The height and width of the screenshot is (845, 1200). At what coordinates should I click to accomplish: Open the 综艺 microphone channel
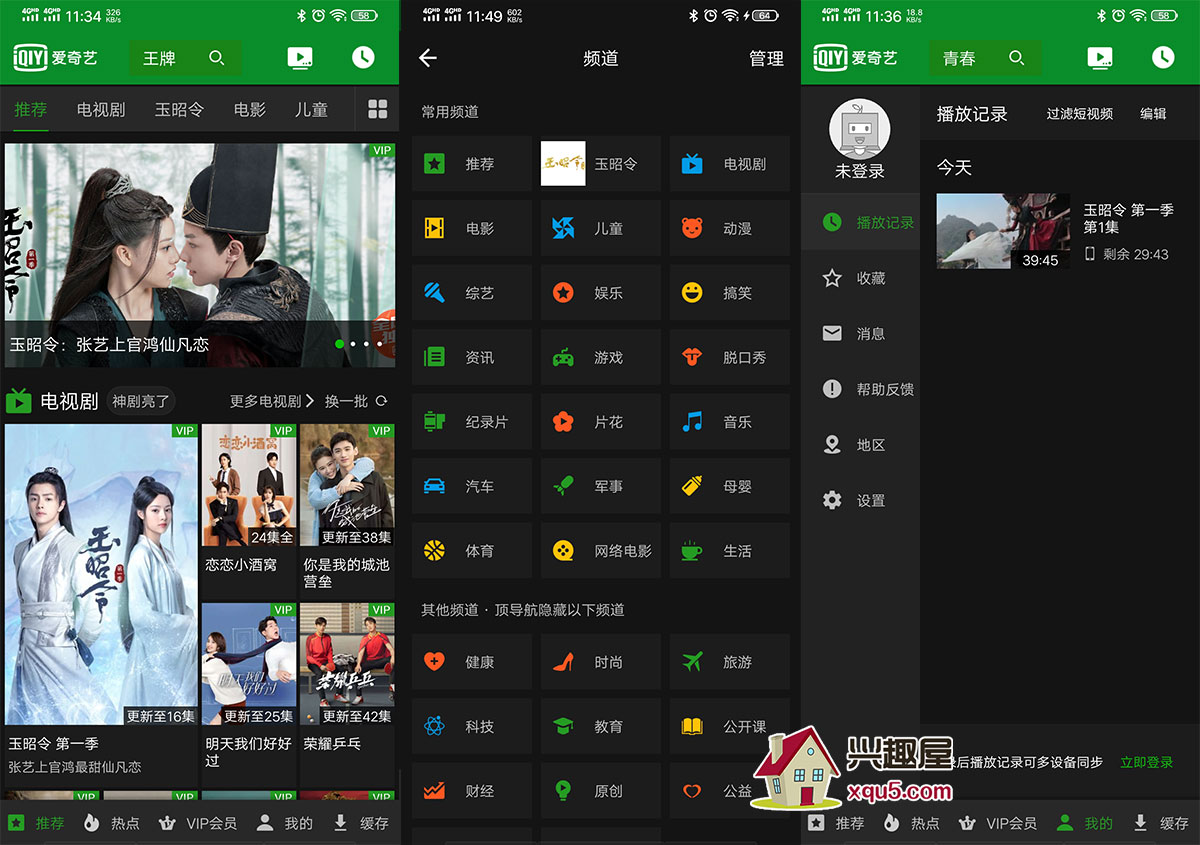(x=471, y=293)
